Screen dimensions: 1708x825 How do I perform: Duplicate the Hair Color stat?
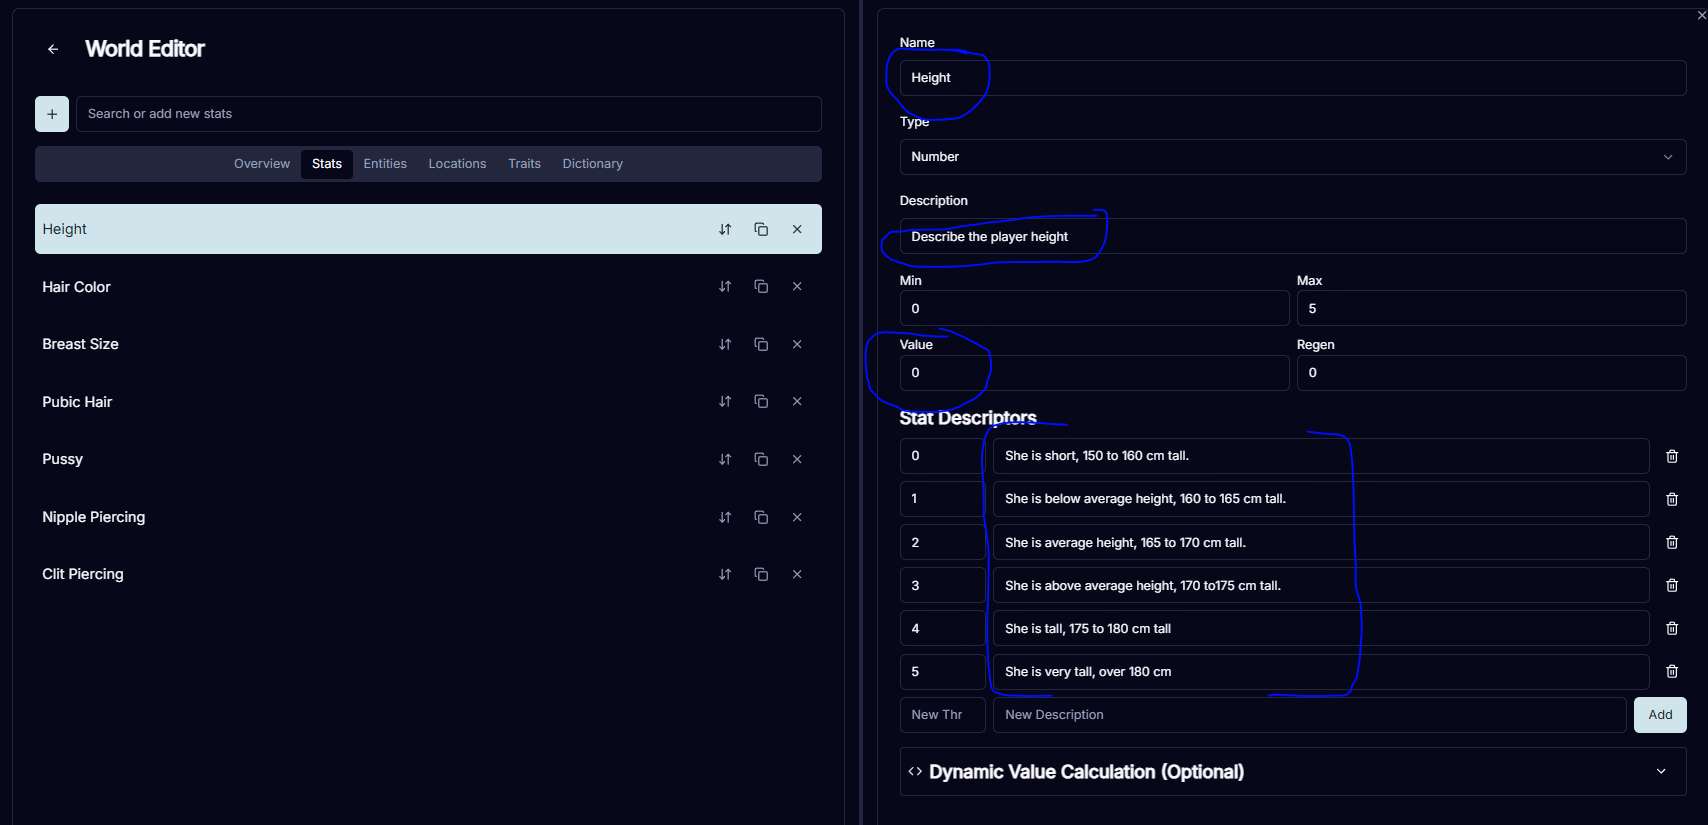(761, 287)
